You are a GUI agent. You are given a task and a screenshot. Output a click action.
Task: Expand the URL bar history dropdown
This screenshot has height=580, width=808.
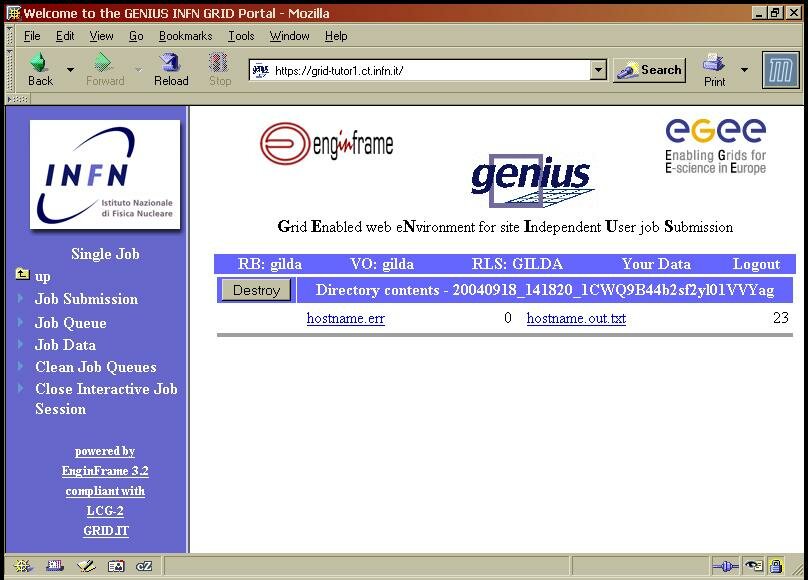pos(598,70)
